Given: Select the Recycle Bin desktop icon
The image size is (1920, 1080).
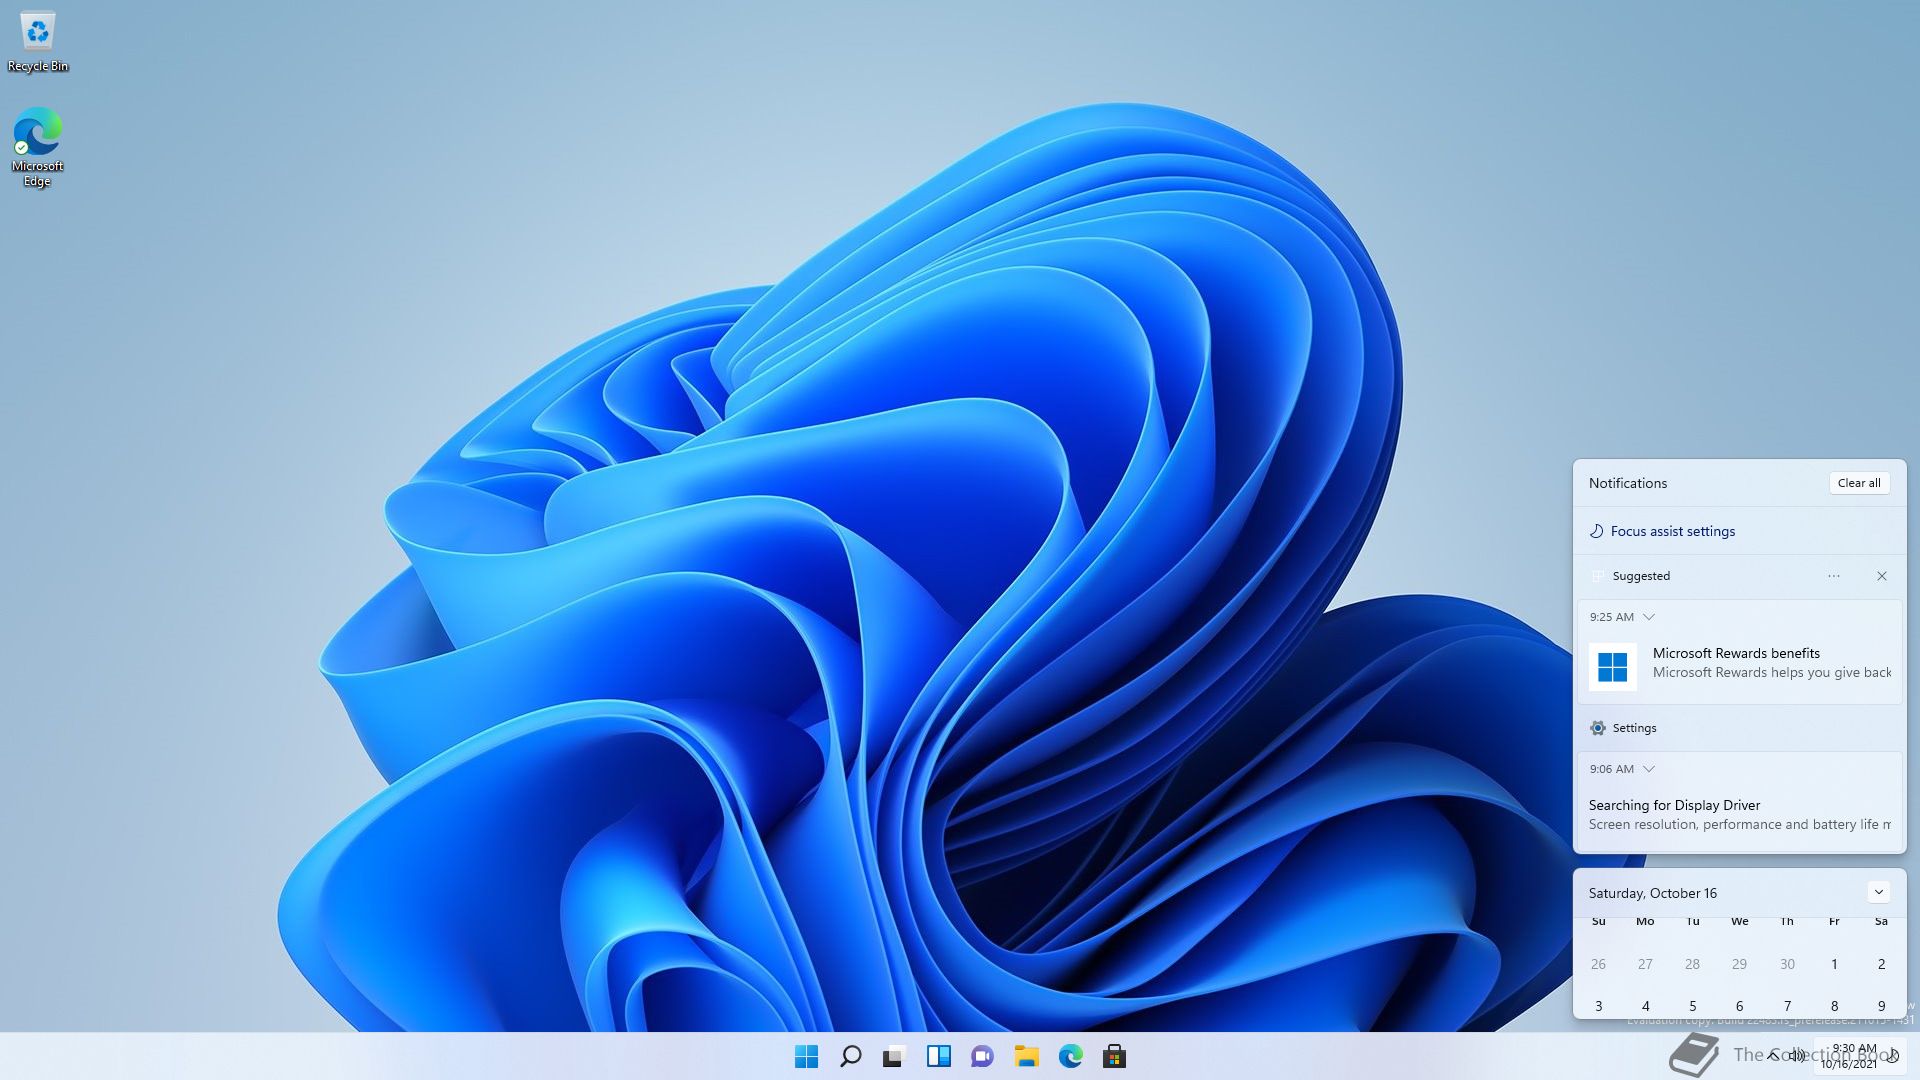Looking at the screenshot, I should coord(38,42).
